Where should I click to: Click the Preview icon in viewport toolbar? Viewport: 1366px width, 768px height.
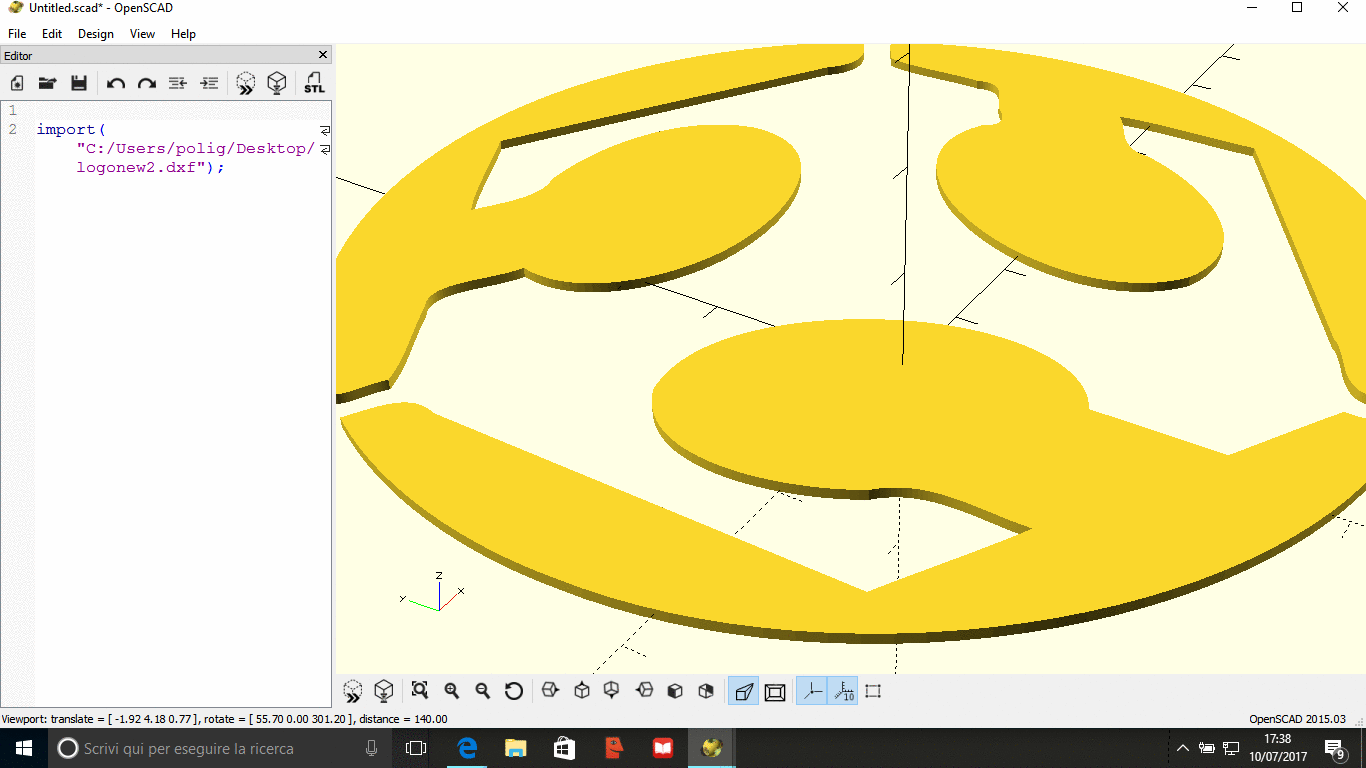click(352, 691)
